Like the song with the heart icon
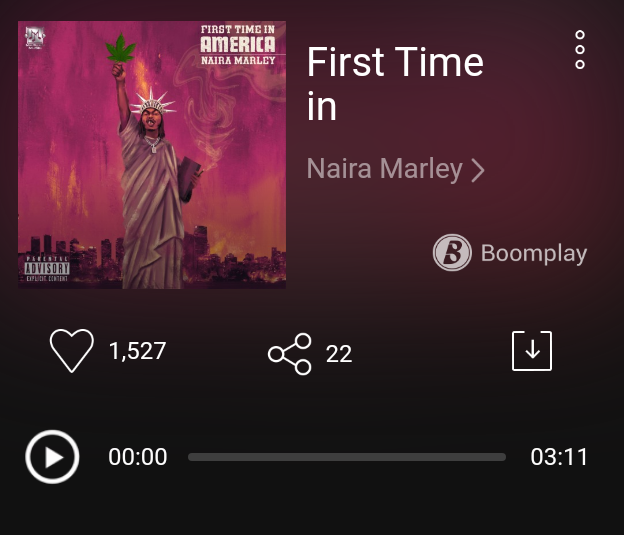The image size is (624, 535). (72, 350)
